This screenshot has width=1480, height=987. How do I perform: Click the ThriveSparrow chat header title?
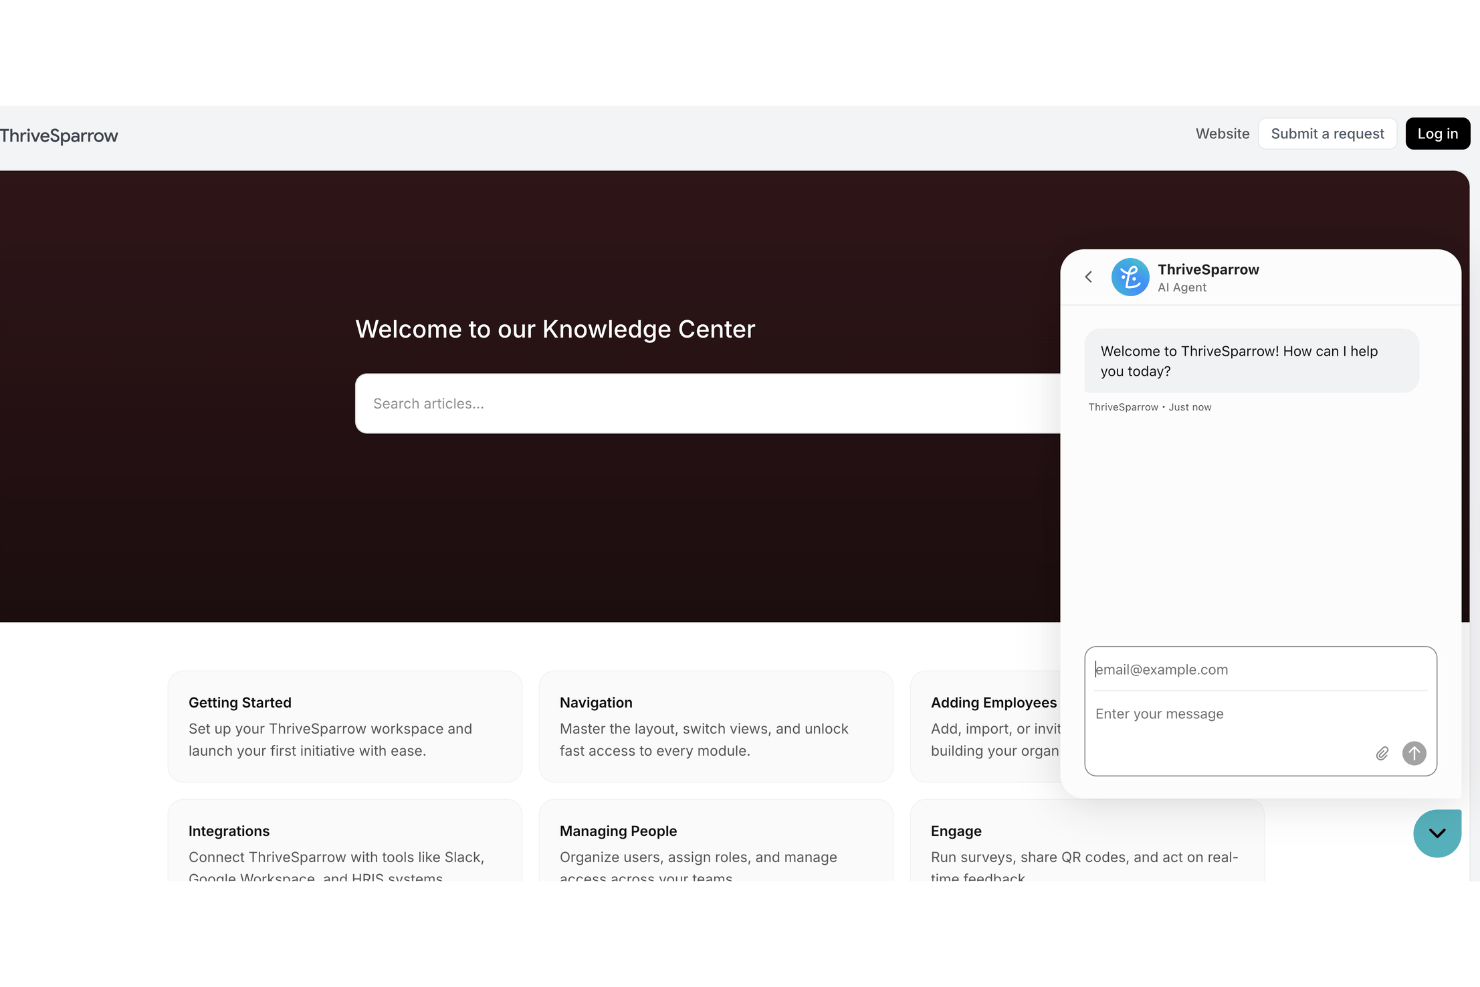click(1208, 270)
